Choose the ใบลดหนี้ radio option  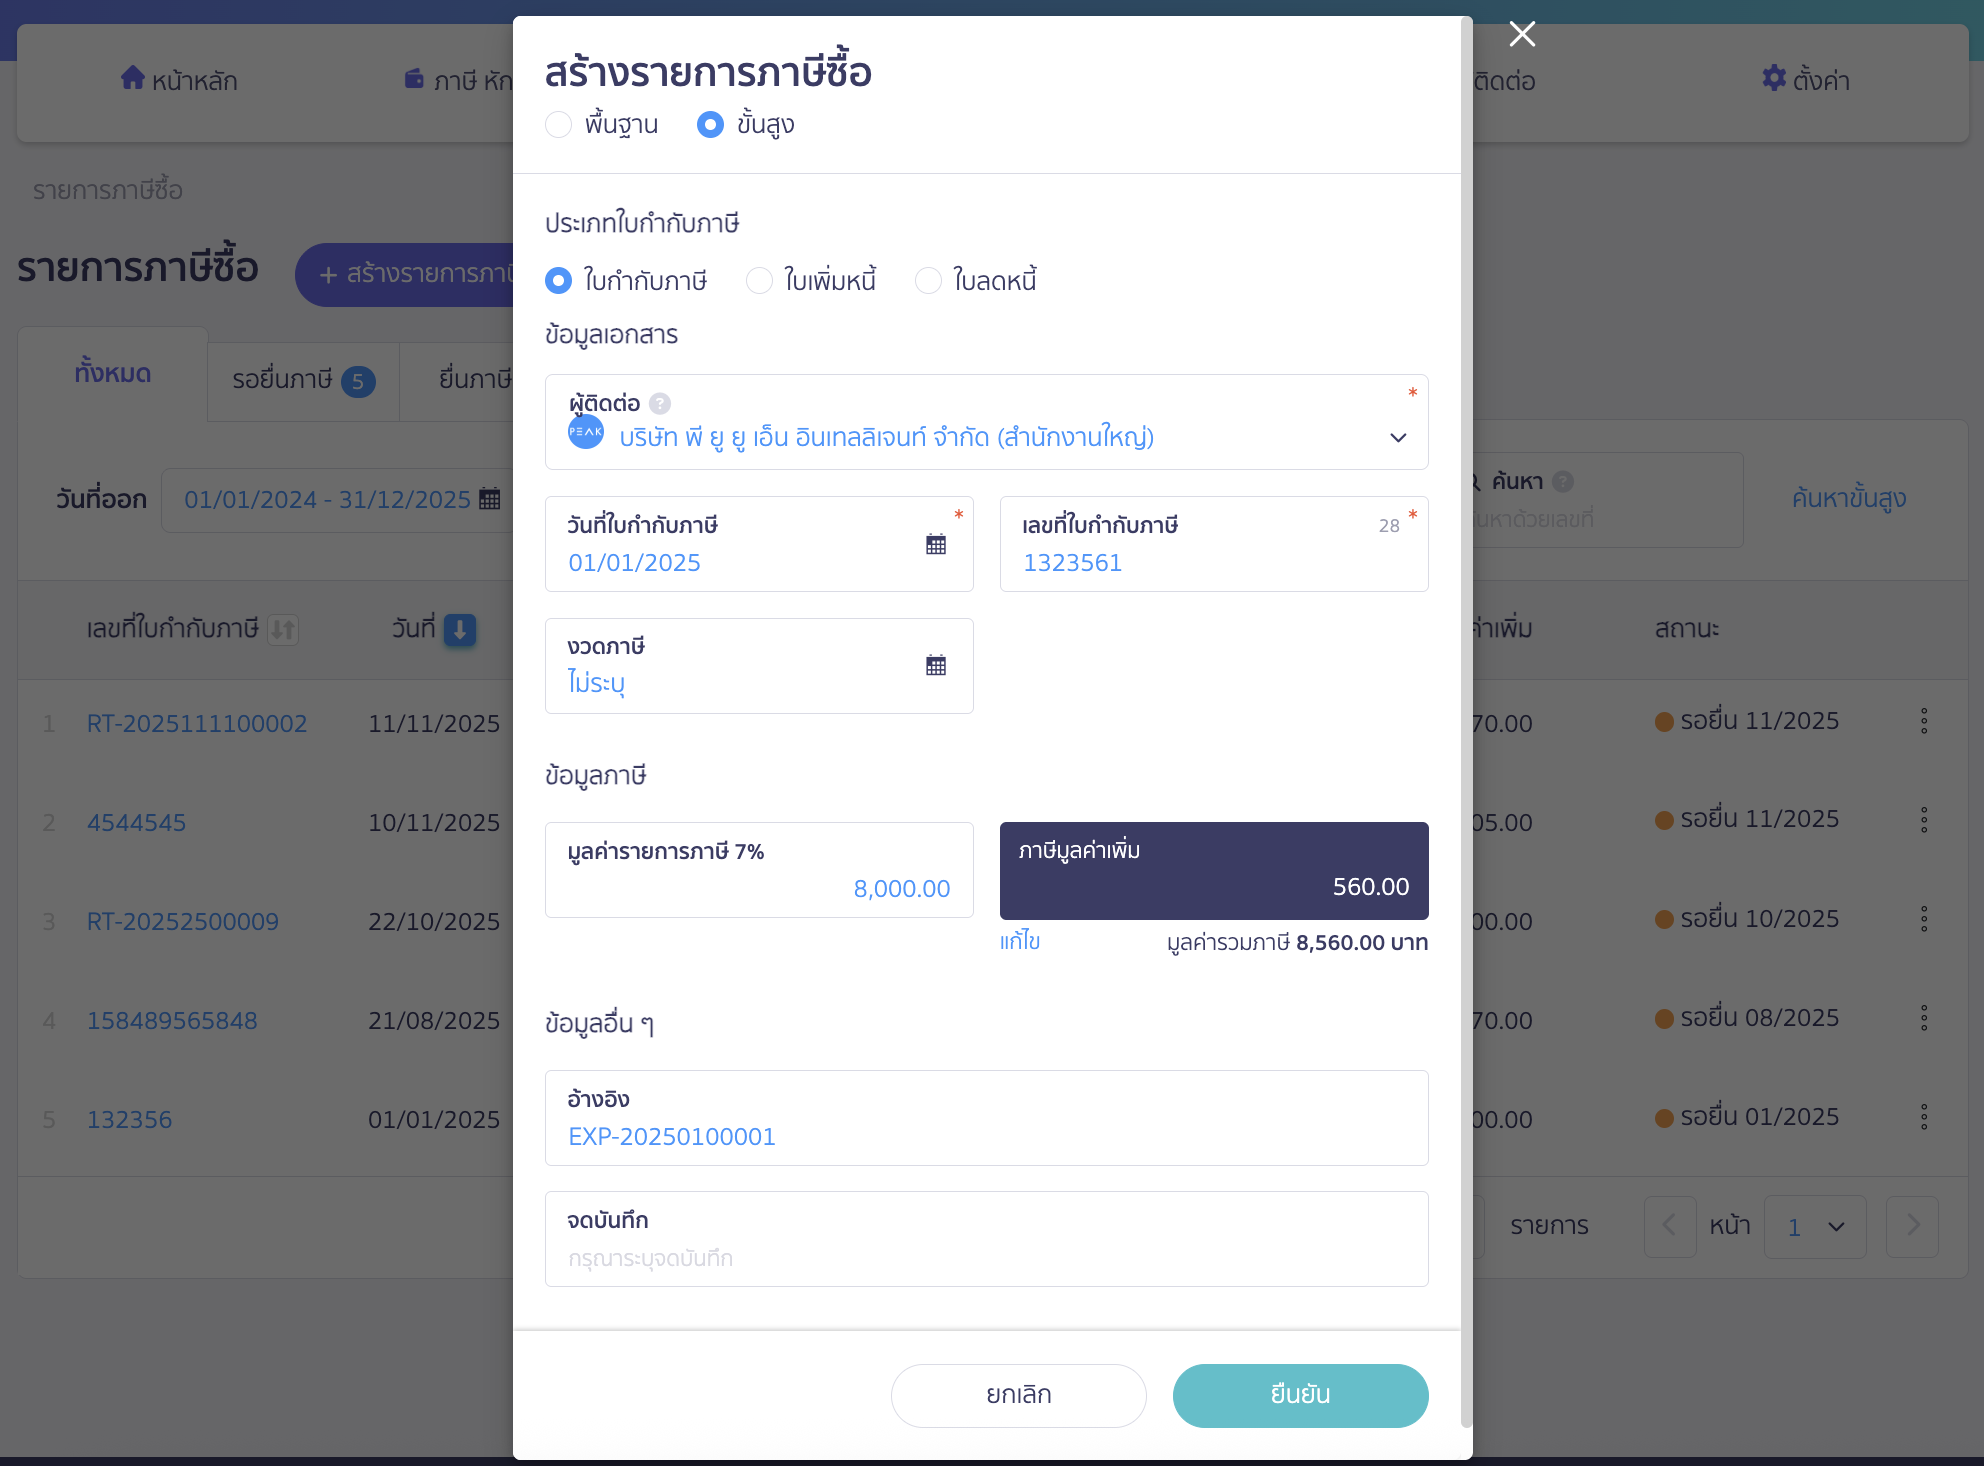(x=929, y=280)
